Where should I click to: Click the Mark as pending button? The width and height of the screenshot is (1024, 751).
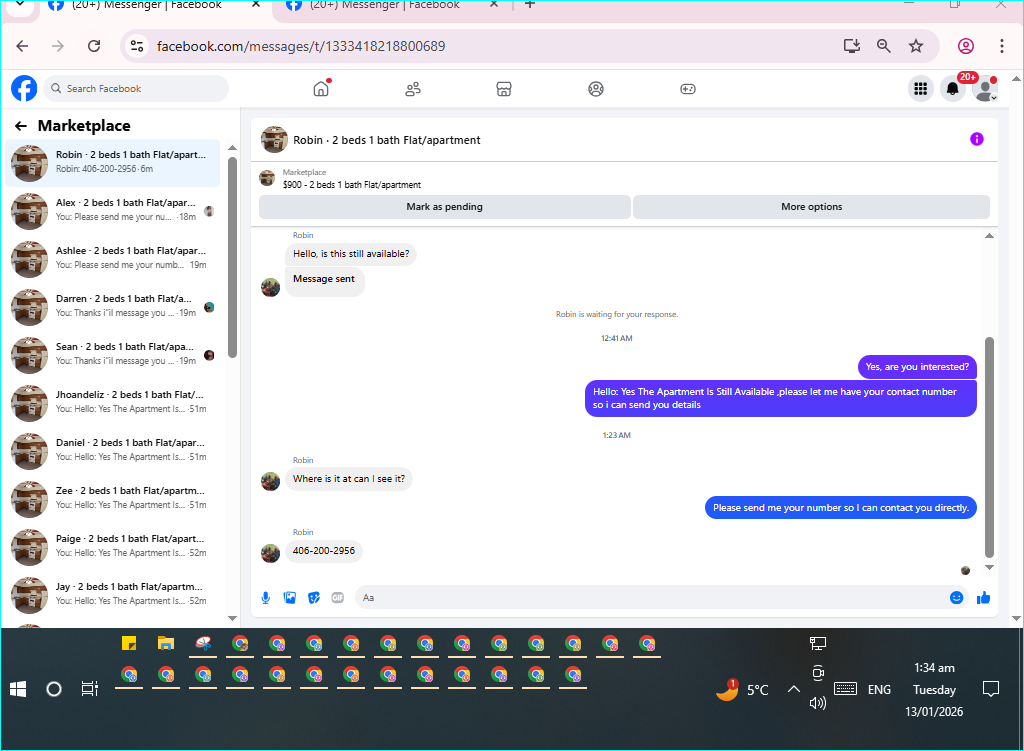click(445, 207)
